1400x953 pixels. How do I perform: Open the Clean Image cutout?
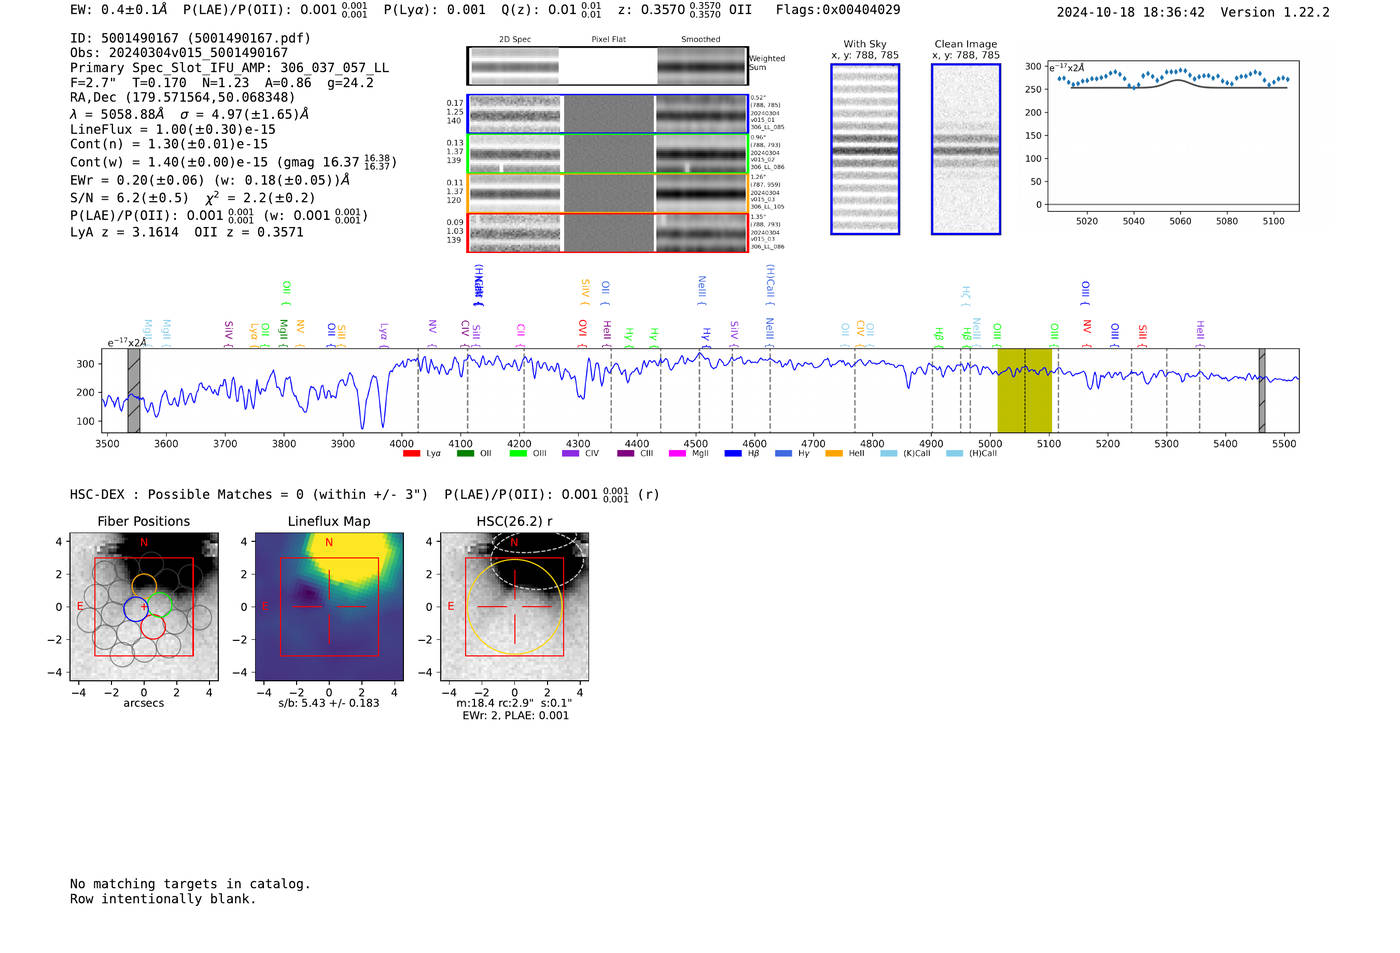click(966, 149)
